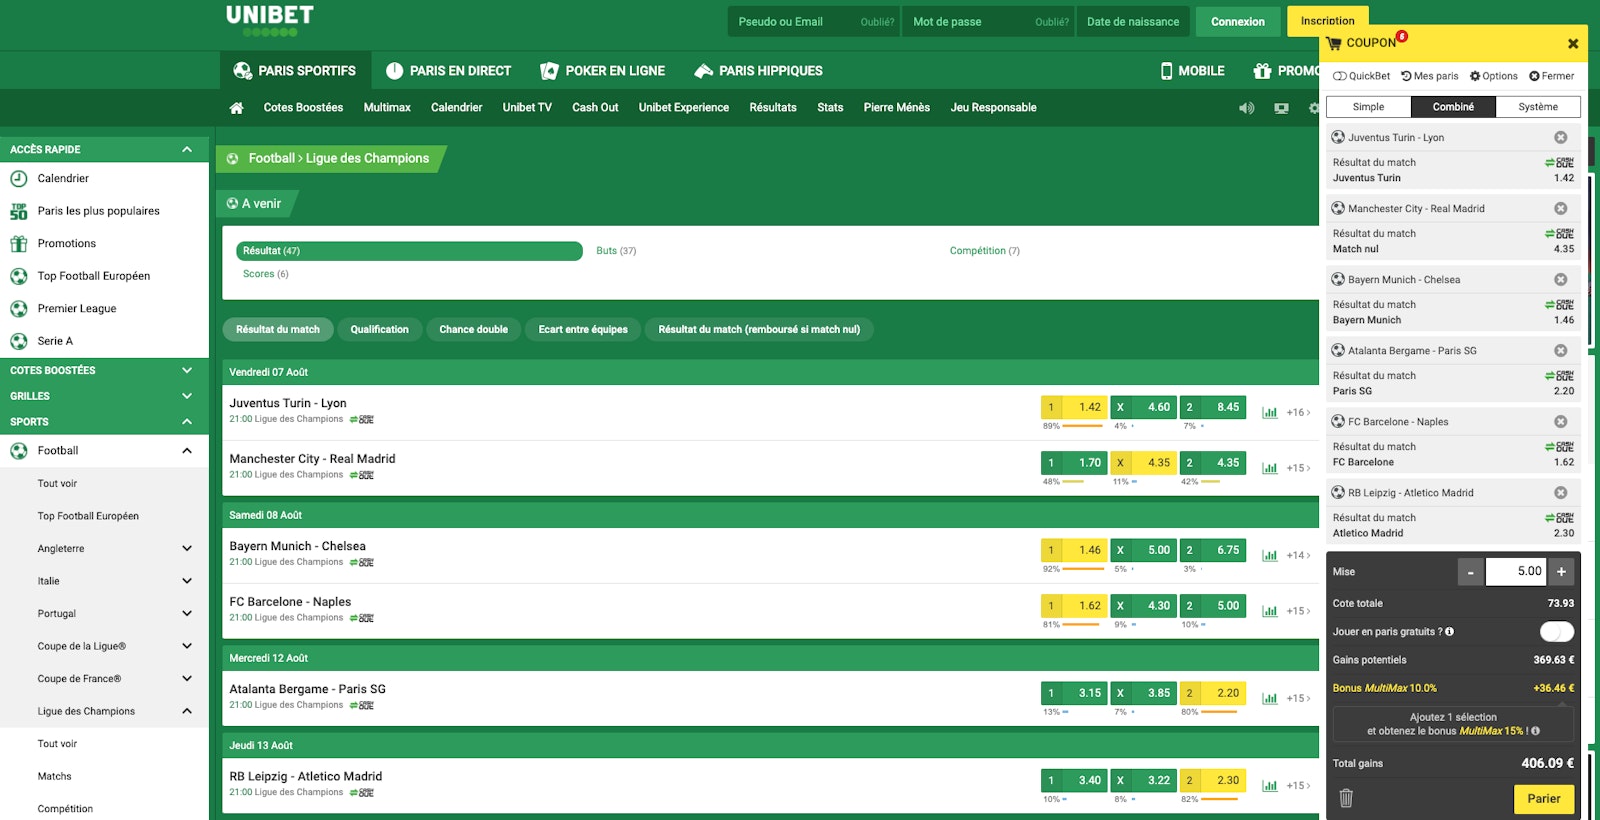The image size is (1600, 820).
Task: Expand the Grilles section
Action: 187,396
